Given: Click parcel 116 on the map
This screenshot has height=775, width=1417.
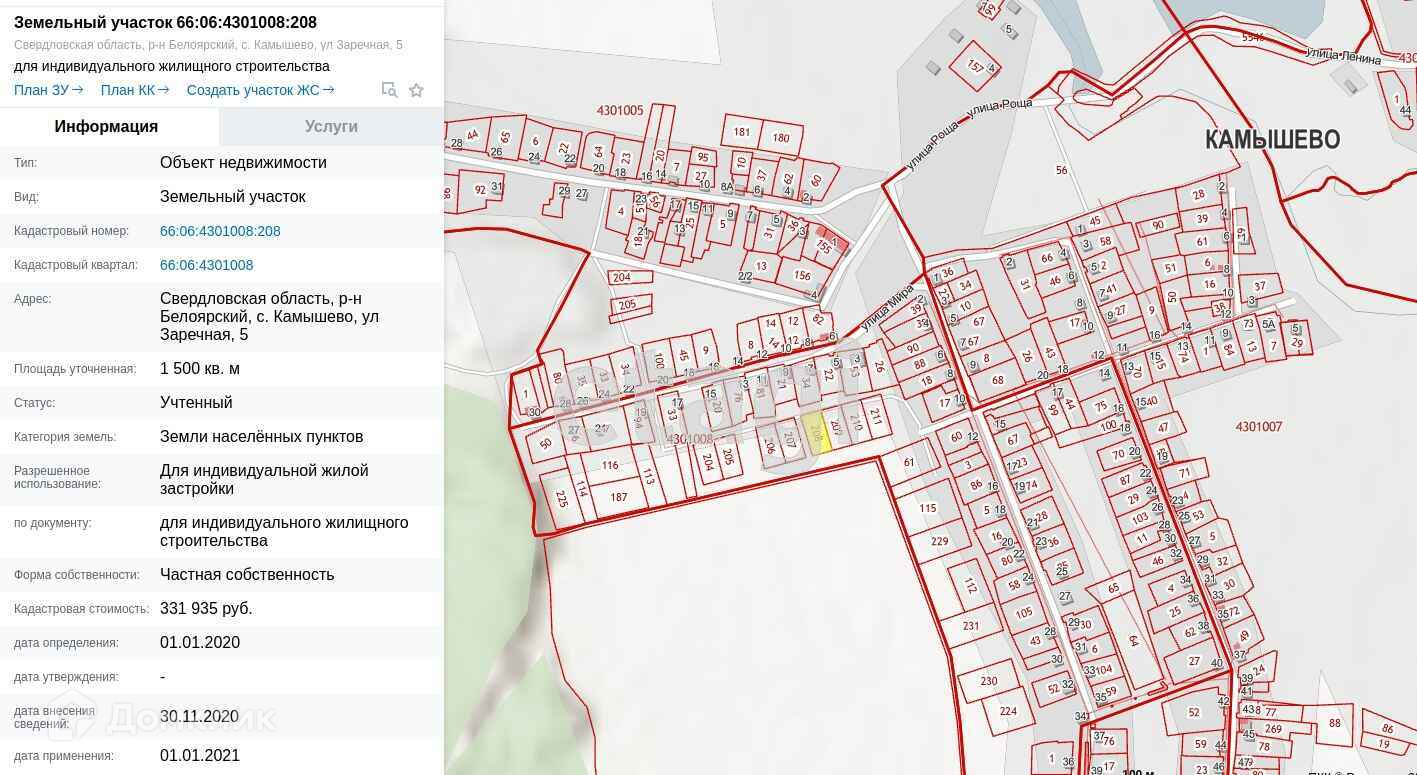Looking at the screenshot, I should tap(609, 465).
